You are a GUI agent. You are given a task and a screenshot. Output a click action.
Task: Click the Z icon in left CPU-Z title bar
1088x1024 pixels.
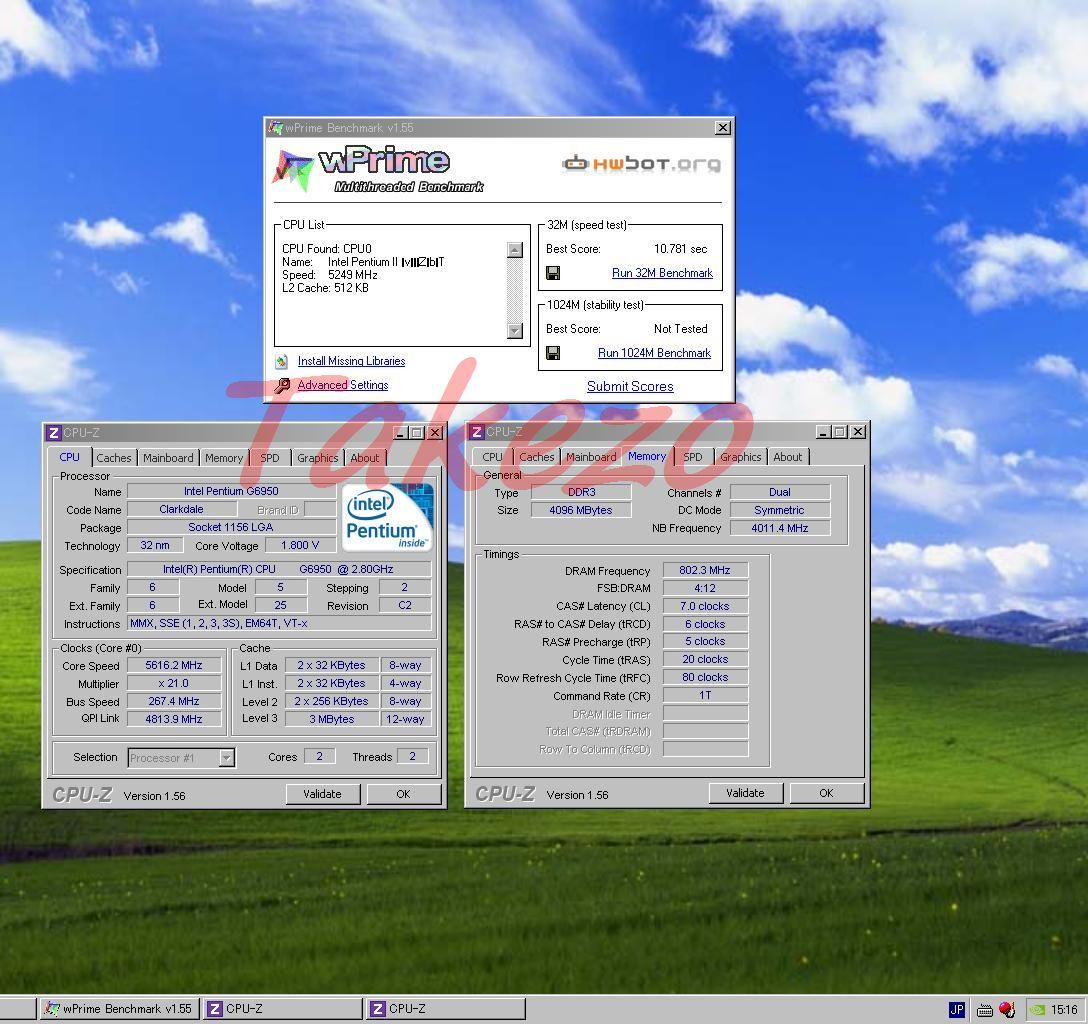[x=53, y=433]
